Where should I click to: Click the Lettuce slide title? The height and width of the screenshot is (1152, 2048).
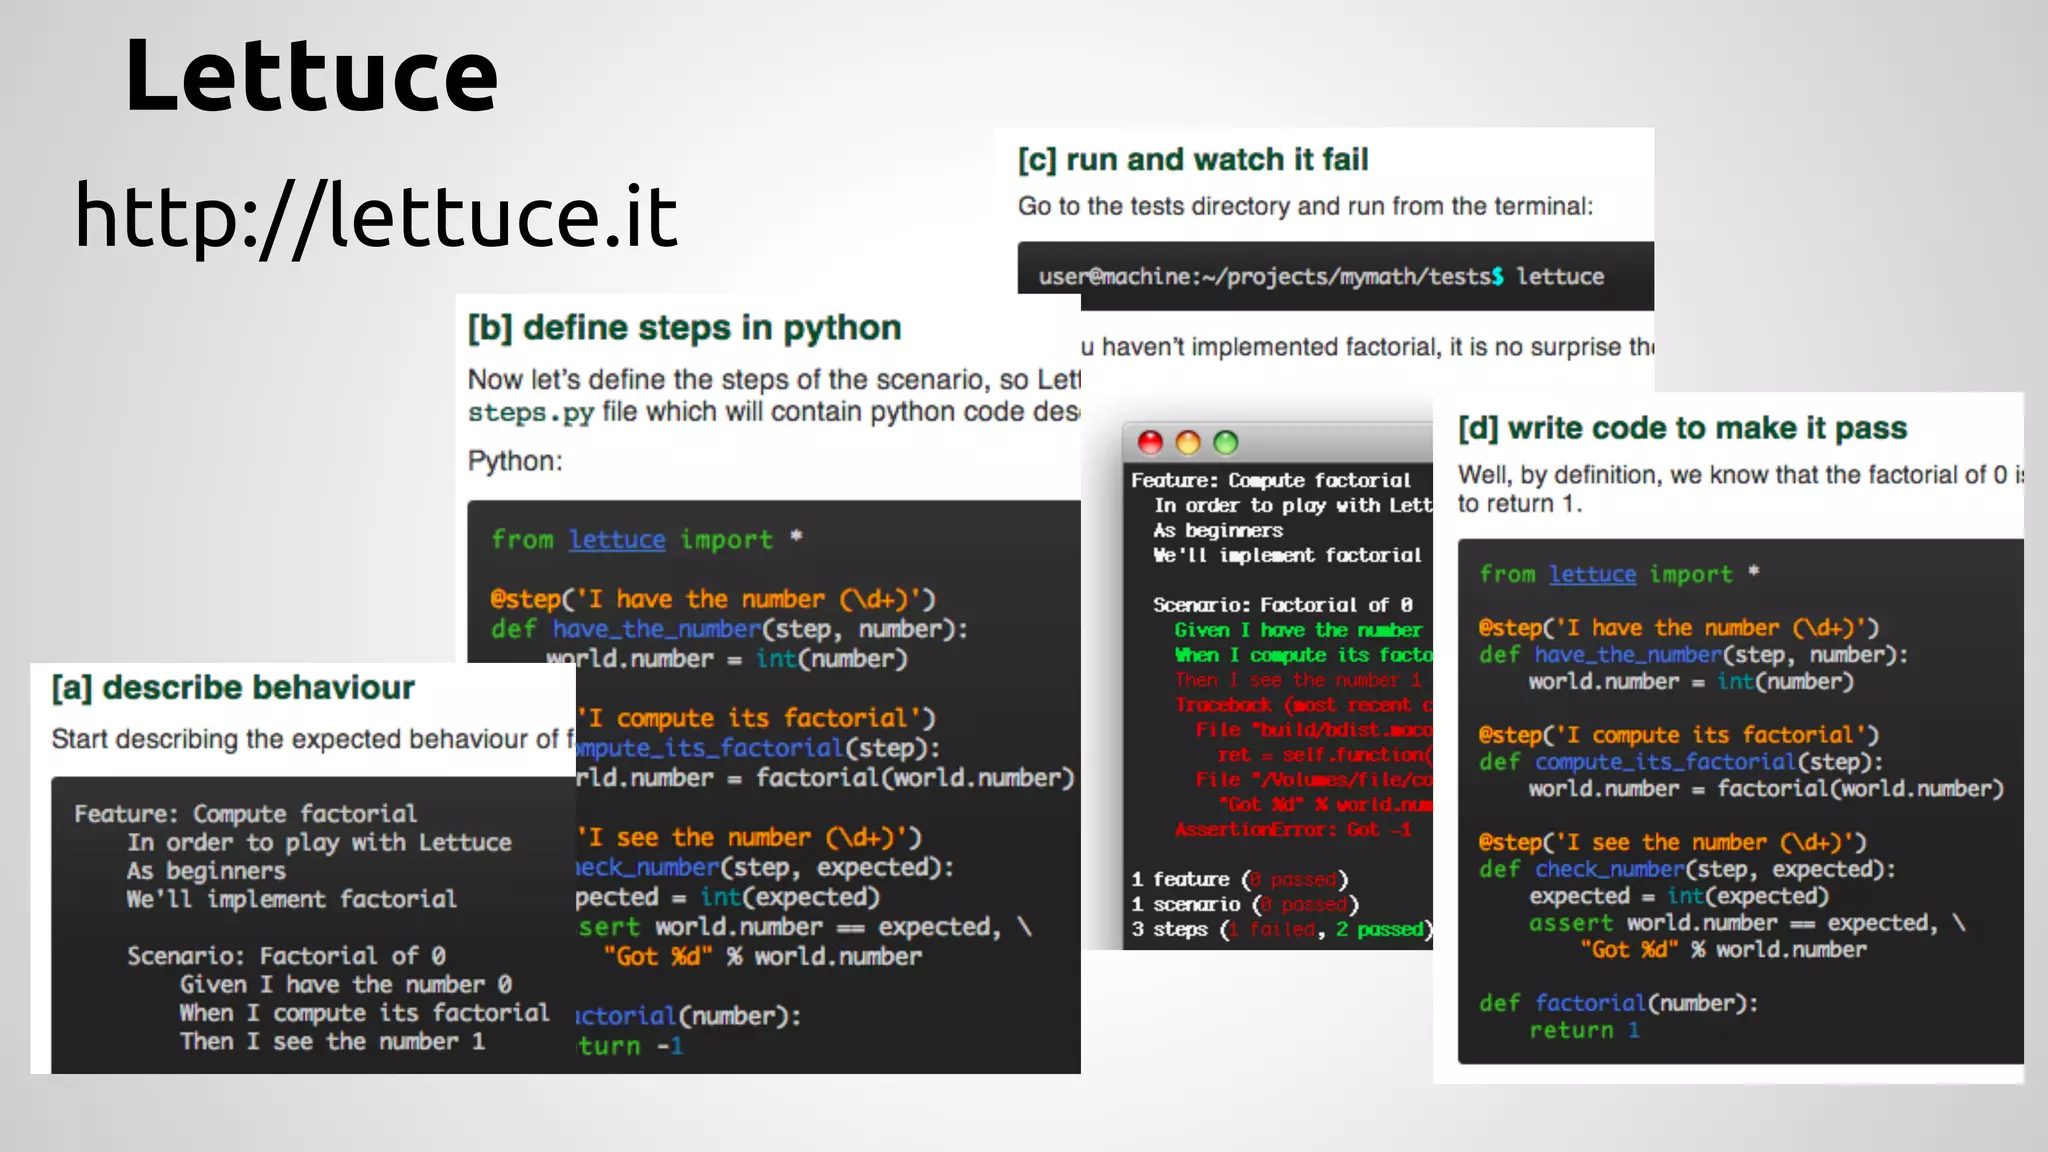pyautogui.click(x=311, y=75)
